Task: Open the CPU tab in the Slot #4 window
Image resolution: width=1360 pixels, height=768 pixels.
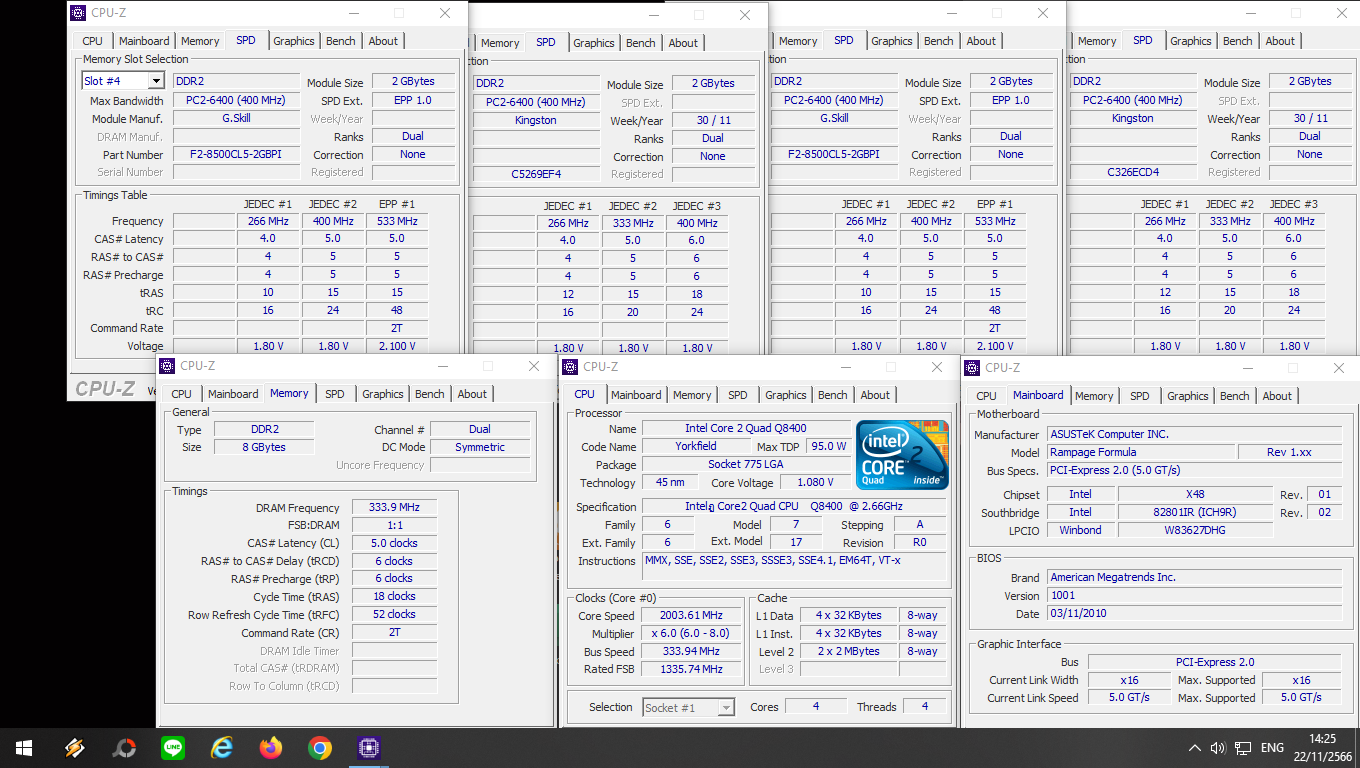Action: click(92, 41)
